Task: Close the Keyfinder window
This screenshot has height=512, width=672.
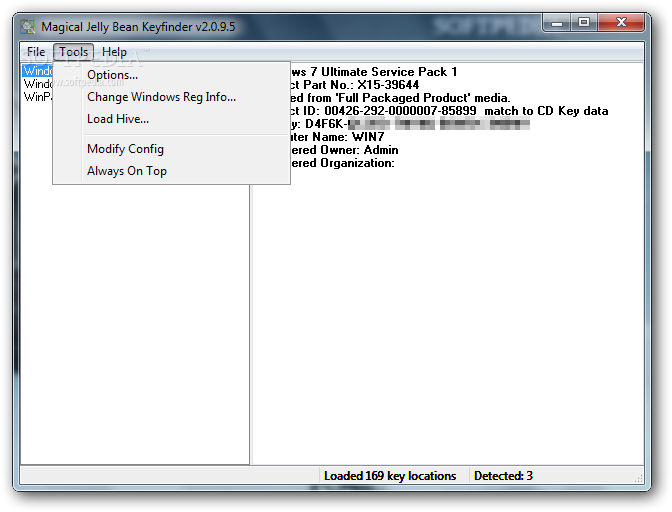Action: coord(621,23)
